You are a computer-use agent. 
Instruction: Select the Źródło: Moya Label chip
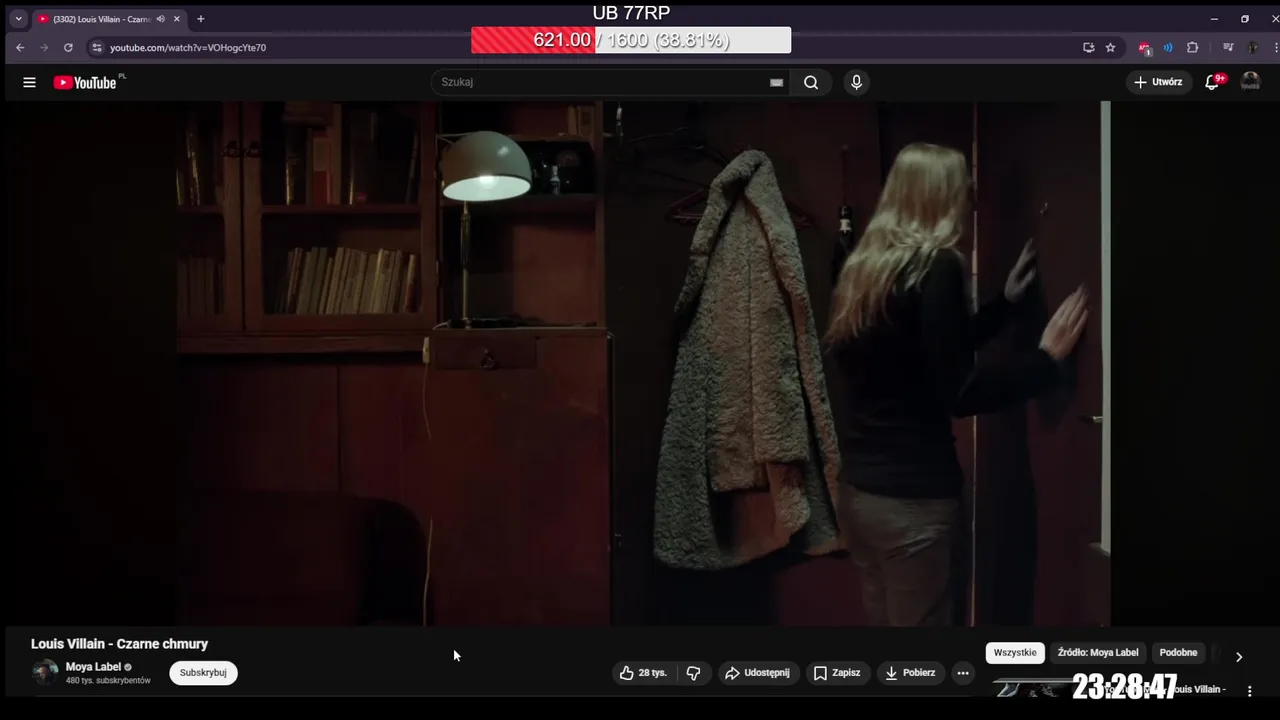coord(1098,653)
